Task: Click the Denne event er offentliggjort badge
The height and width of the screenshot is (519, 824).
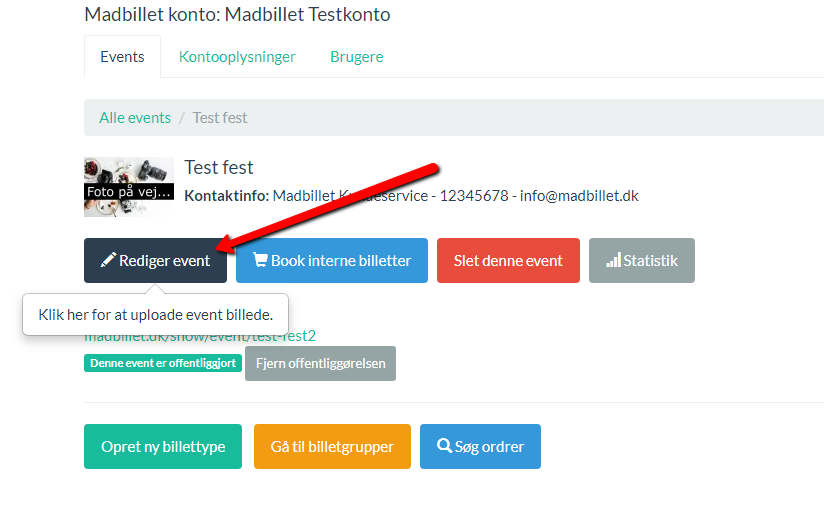Action: (x=163, y=363)
